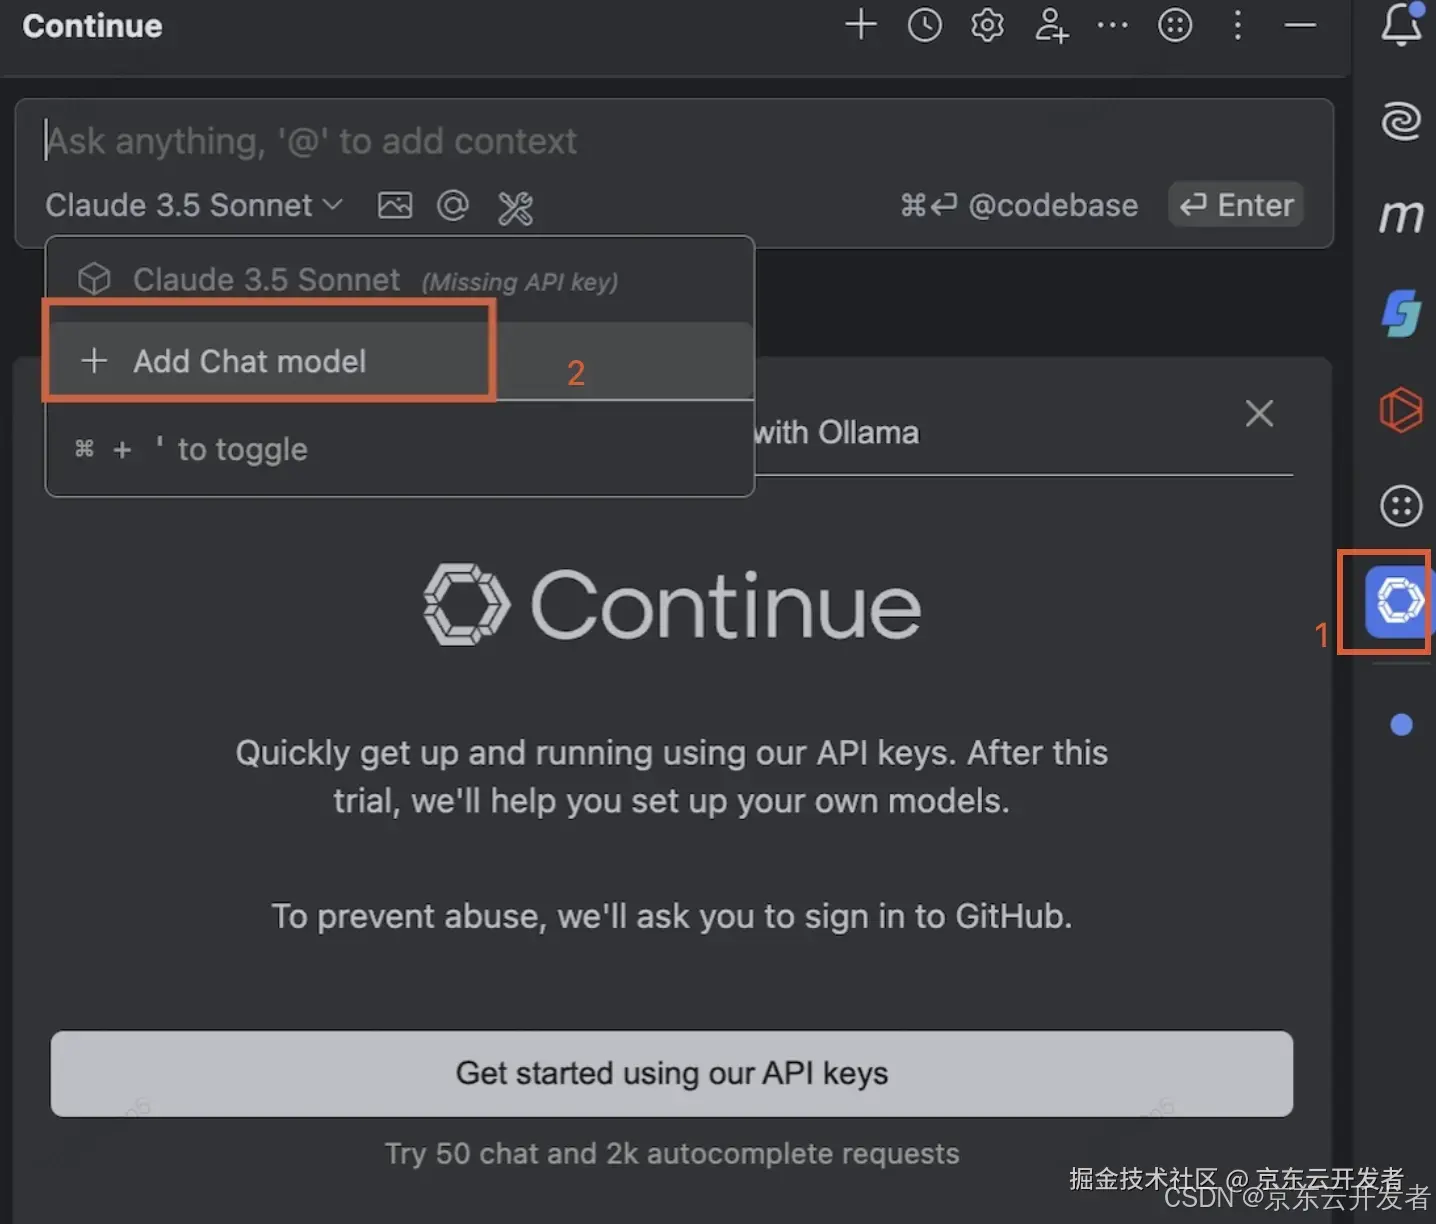Hide the Continue panel with dash icon
The height and width of the screenshot is (1224, 1436).
pos(1300,25)
